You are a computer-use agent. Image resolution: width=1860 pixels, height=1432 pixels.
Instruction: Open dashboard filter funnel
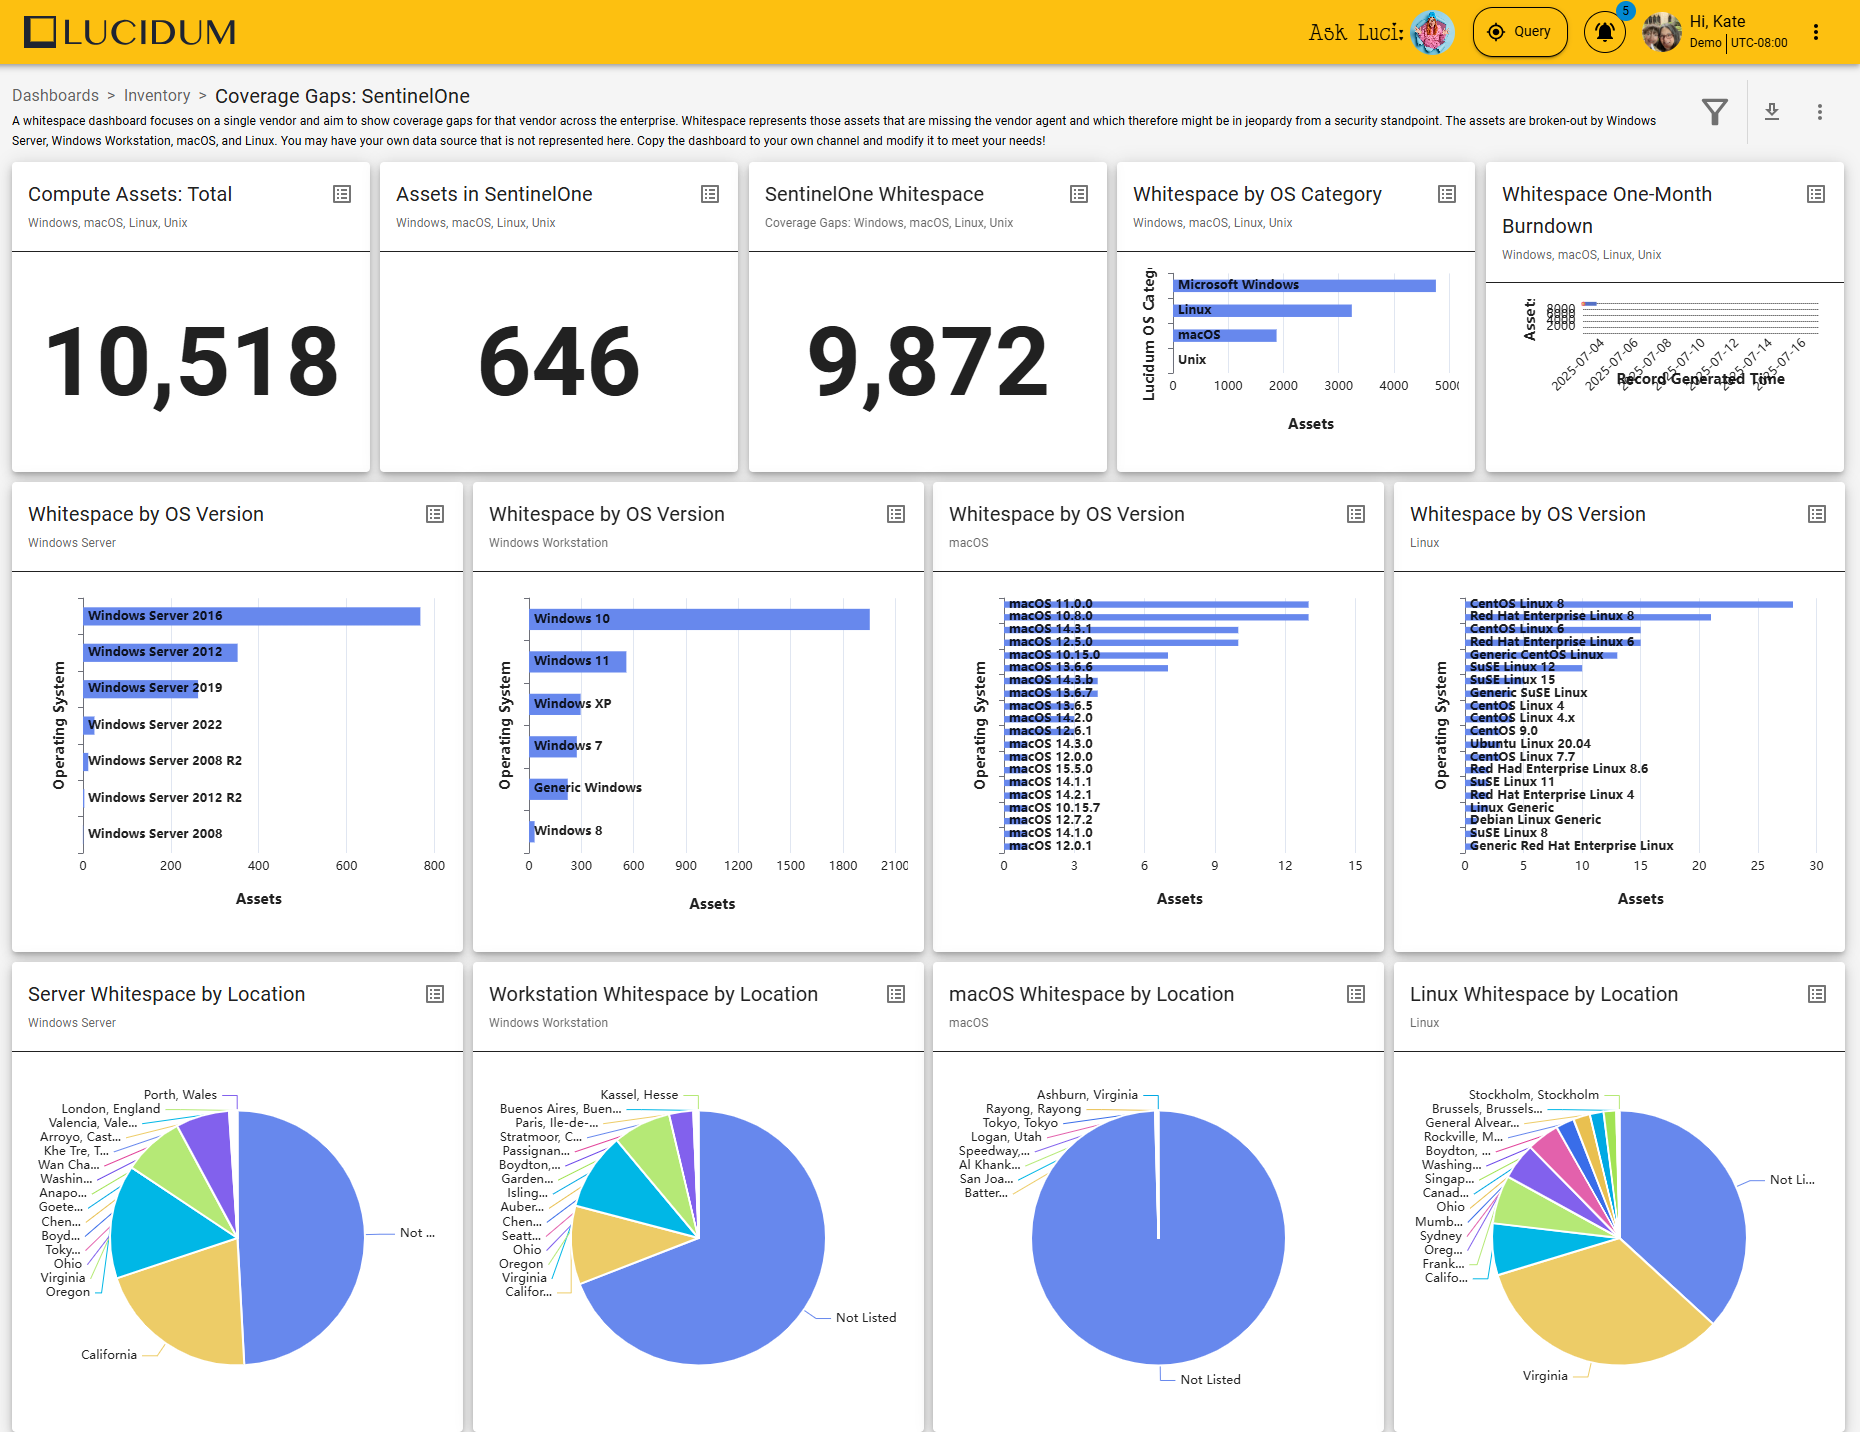[x=1715, y=112]
